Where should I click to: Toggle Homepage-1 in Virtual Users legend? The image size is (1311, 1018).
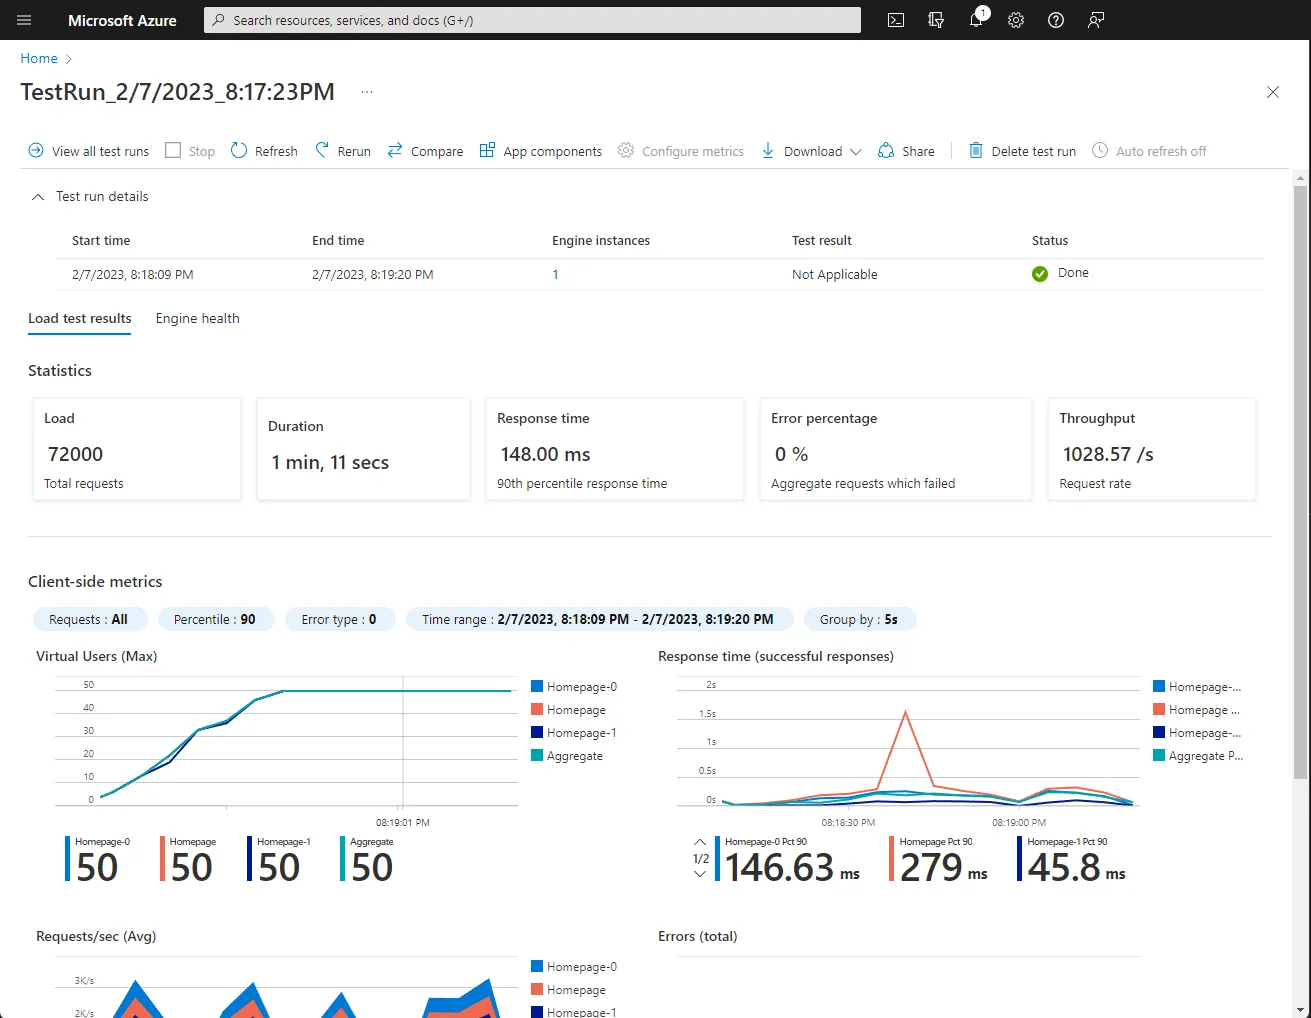pyautogui.click(x=574, y=733)
